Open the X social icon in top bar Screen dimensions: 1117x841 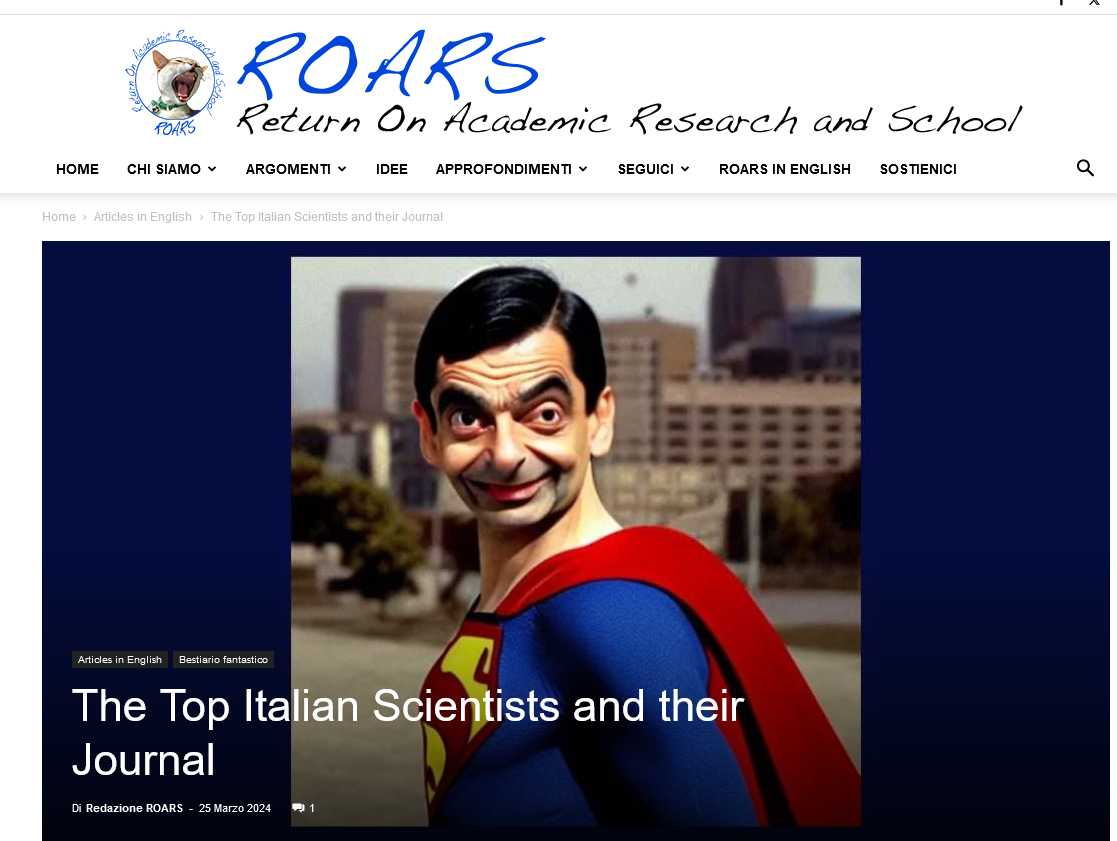[1094, 3]
